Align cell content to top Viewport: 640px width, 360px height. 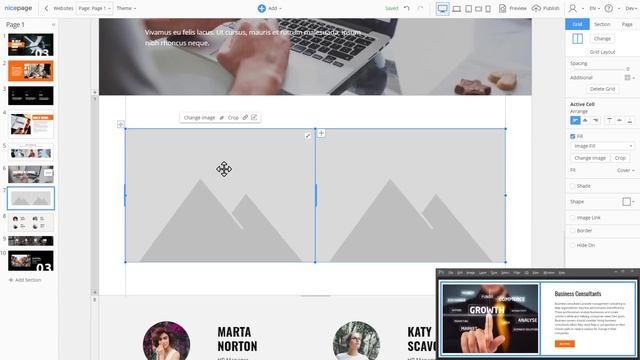pos(609,120)
